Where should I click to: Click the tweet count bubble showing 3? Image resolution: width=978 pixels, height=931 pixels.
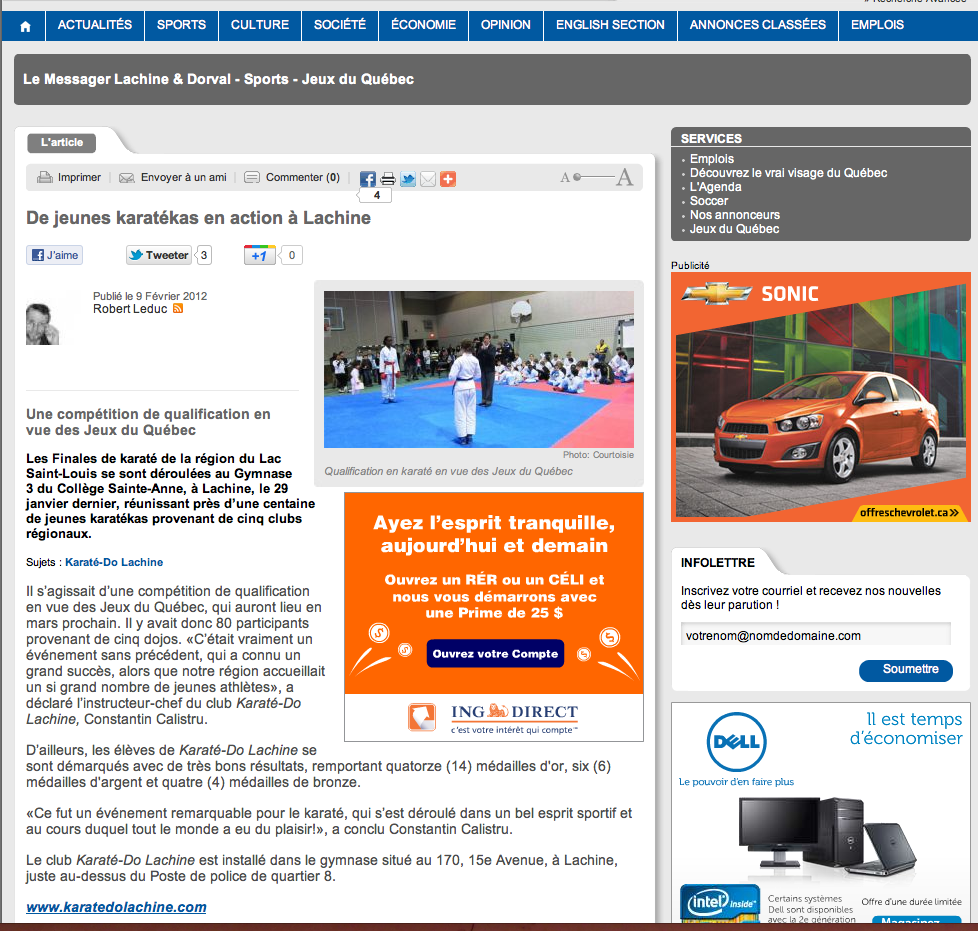point(204,255)
